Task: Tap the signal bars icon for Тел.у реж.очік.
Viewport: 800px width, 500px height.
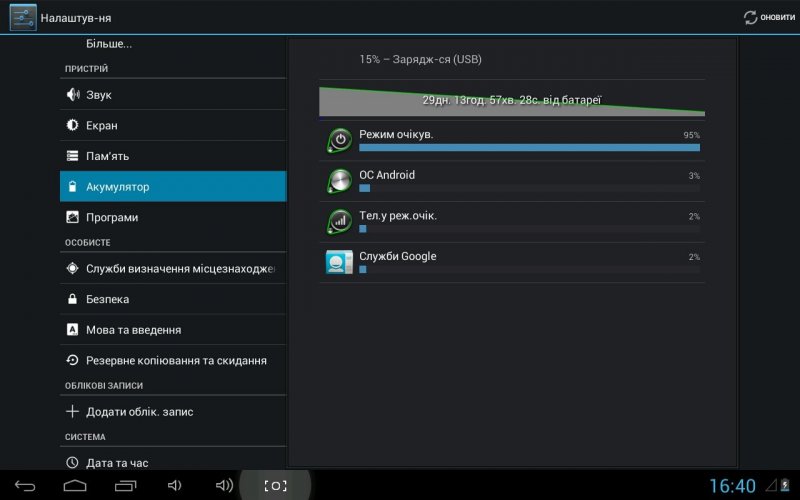Action: tap(339, 221)
